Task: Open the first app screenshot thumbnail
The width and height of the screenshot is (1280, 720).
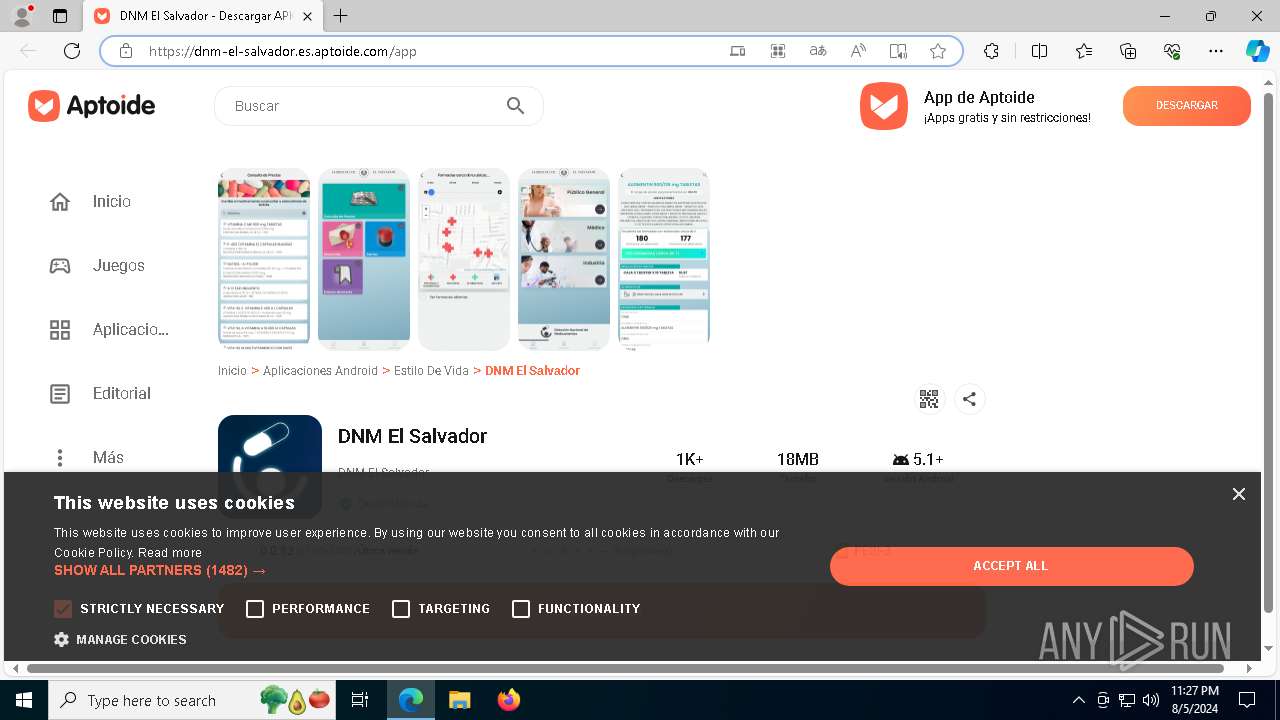Action: pyautogui.click(x=264, y=259)
